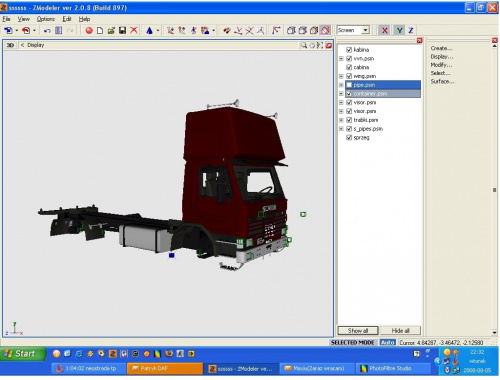Image resolution: width=500 pixels, height=380 pixels.
Task: Toggle kabina visibility checkbox
Action: (349, 50)
